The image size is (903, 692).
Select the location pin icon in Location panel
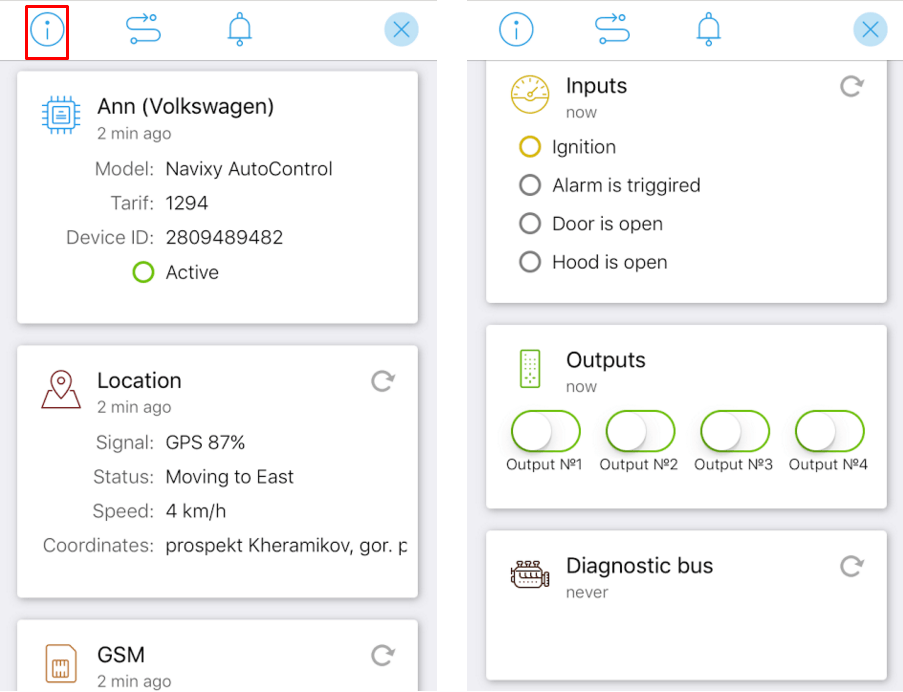pos(60,390)
